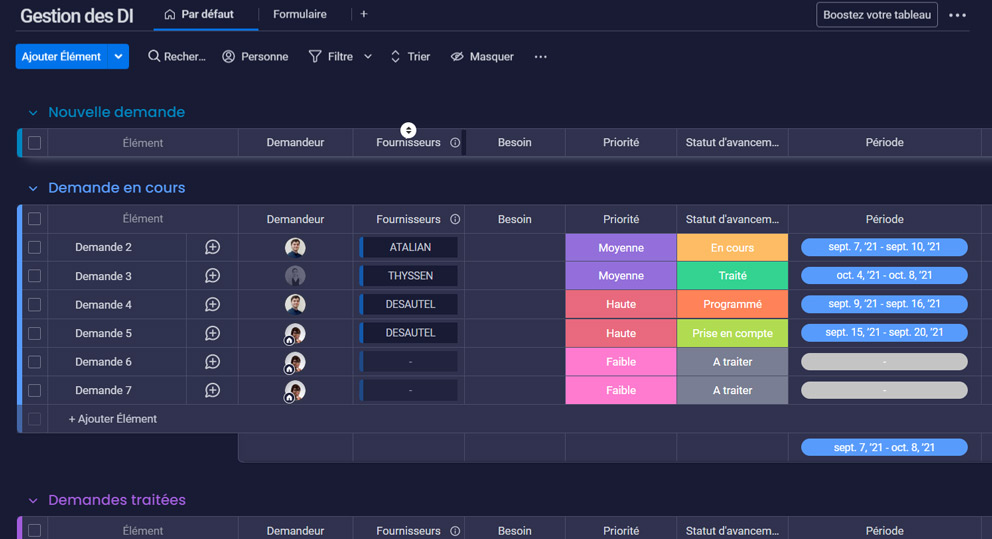Open Demande 3 fournisseur THYSSEN cell
Image resolution: width=992 pixels, height=539 pixels.
409,276
